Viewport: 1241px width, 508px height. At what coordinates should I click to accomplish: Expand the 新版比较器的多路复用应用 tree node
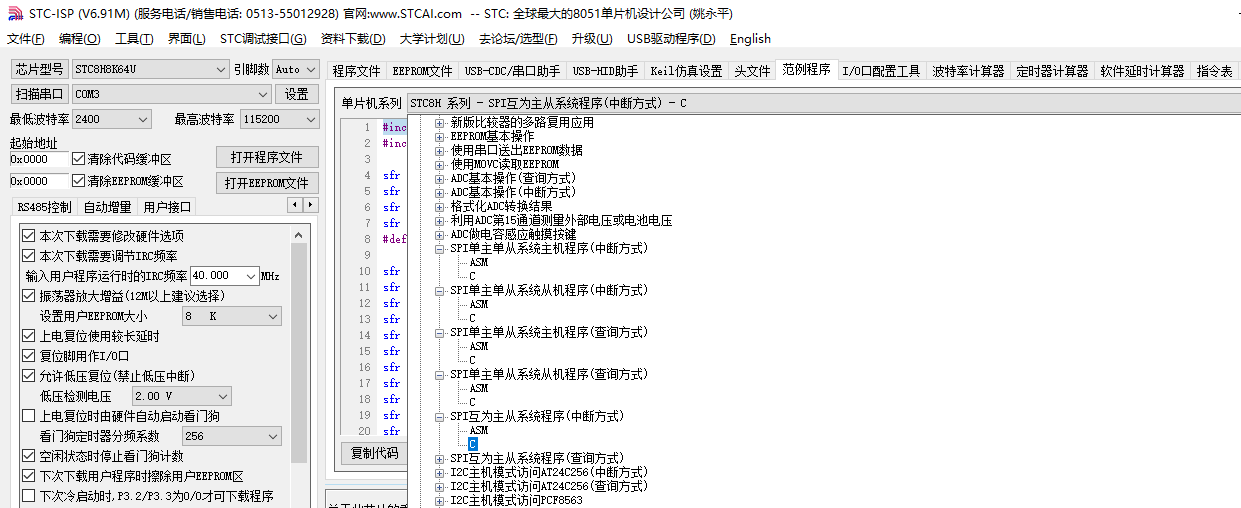click(x=440, y=122)
